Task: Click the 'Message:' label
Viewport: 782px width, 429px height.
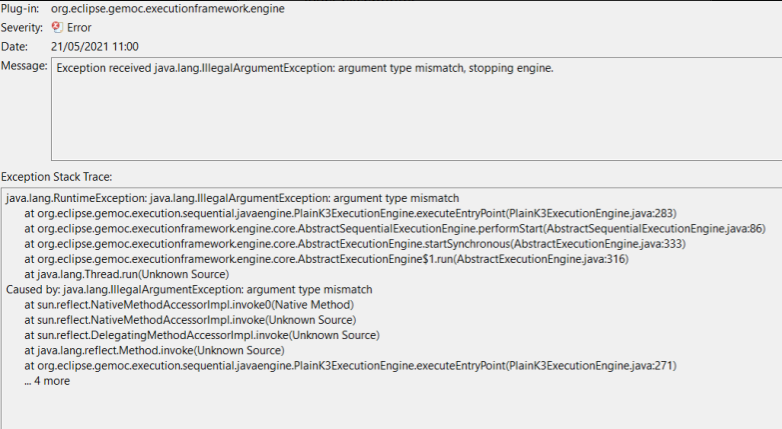Action: 24,65
